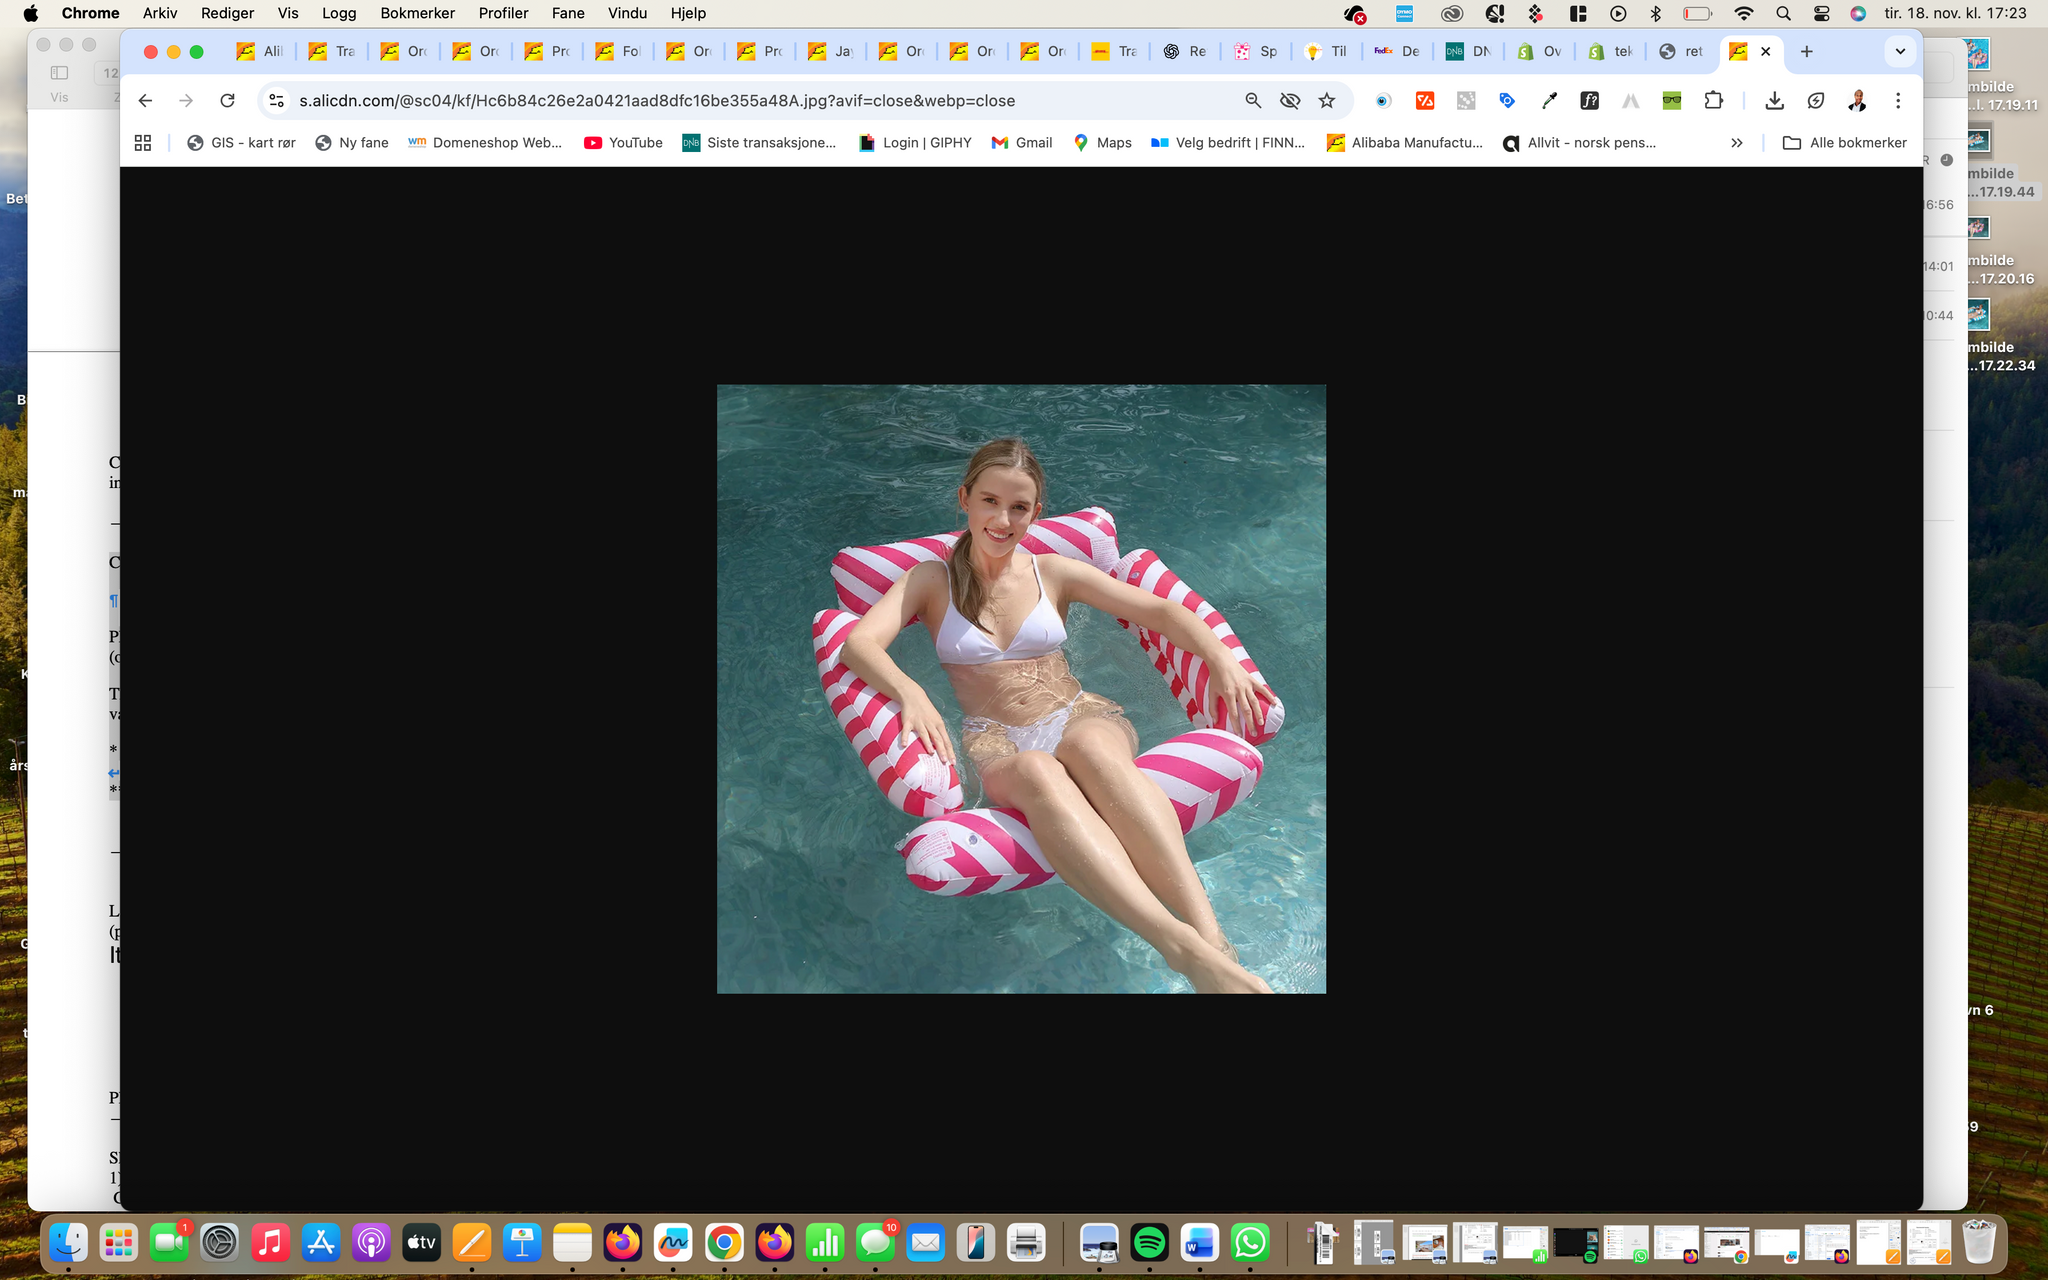Open the Bokmerker menu
This screenshot has width=2048, height=1280.
[x=417, y=13]
